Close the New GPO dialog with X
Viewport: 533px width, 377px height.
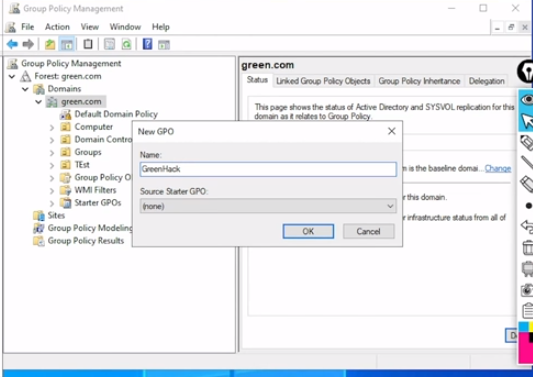click(x=392, y=131)
